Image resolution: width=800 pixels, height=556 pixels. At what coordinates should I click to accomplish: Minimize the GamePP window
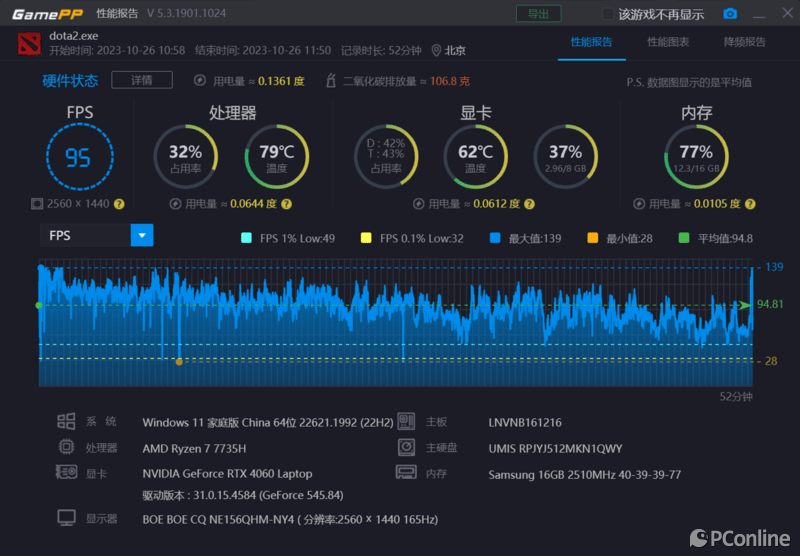tap(759, 15)
